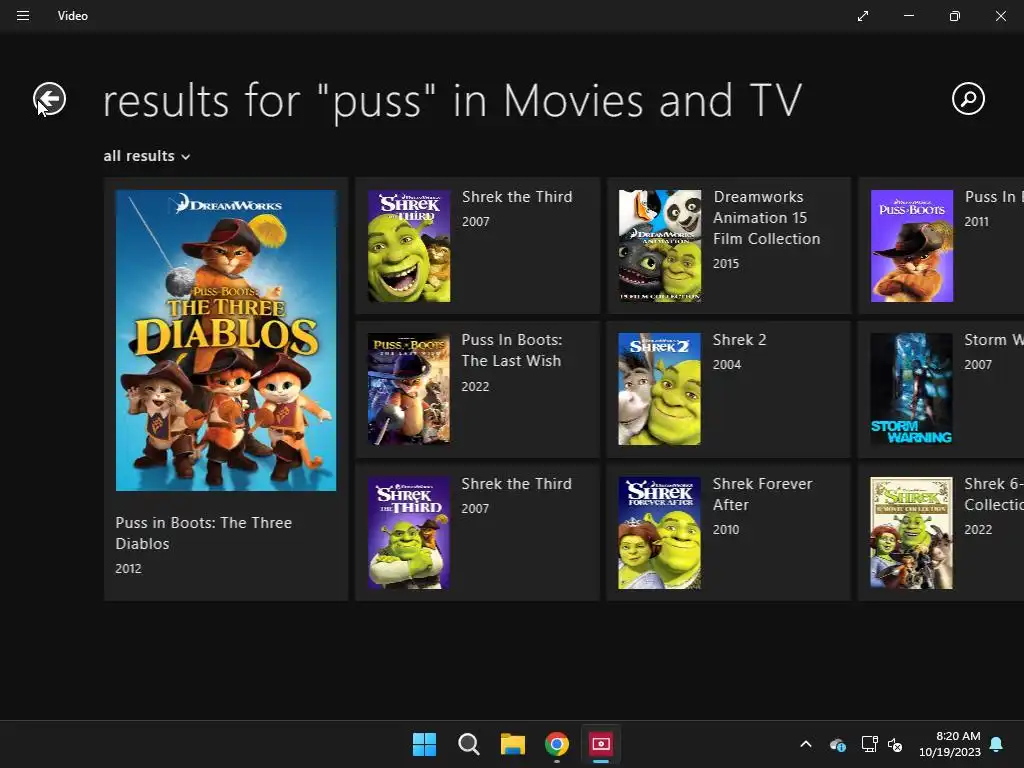
Task: Click the 2012 year under The Three Diablos
Action: point(128,569)
